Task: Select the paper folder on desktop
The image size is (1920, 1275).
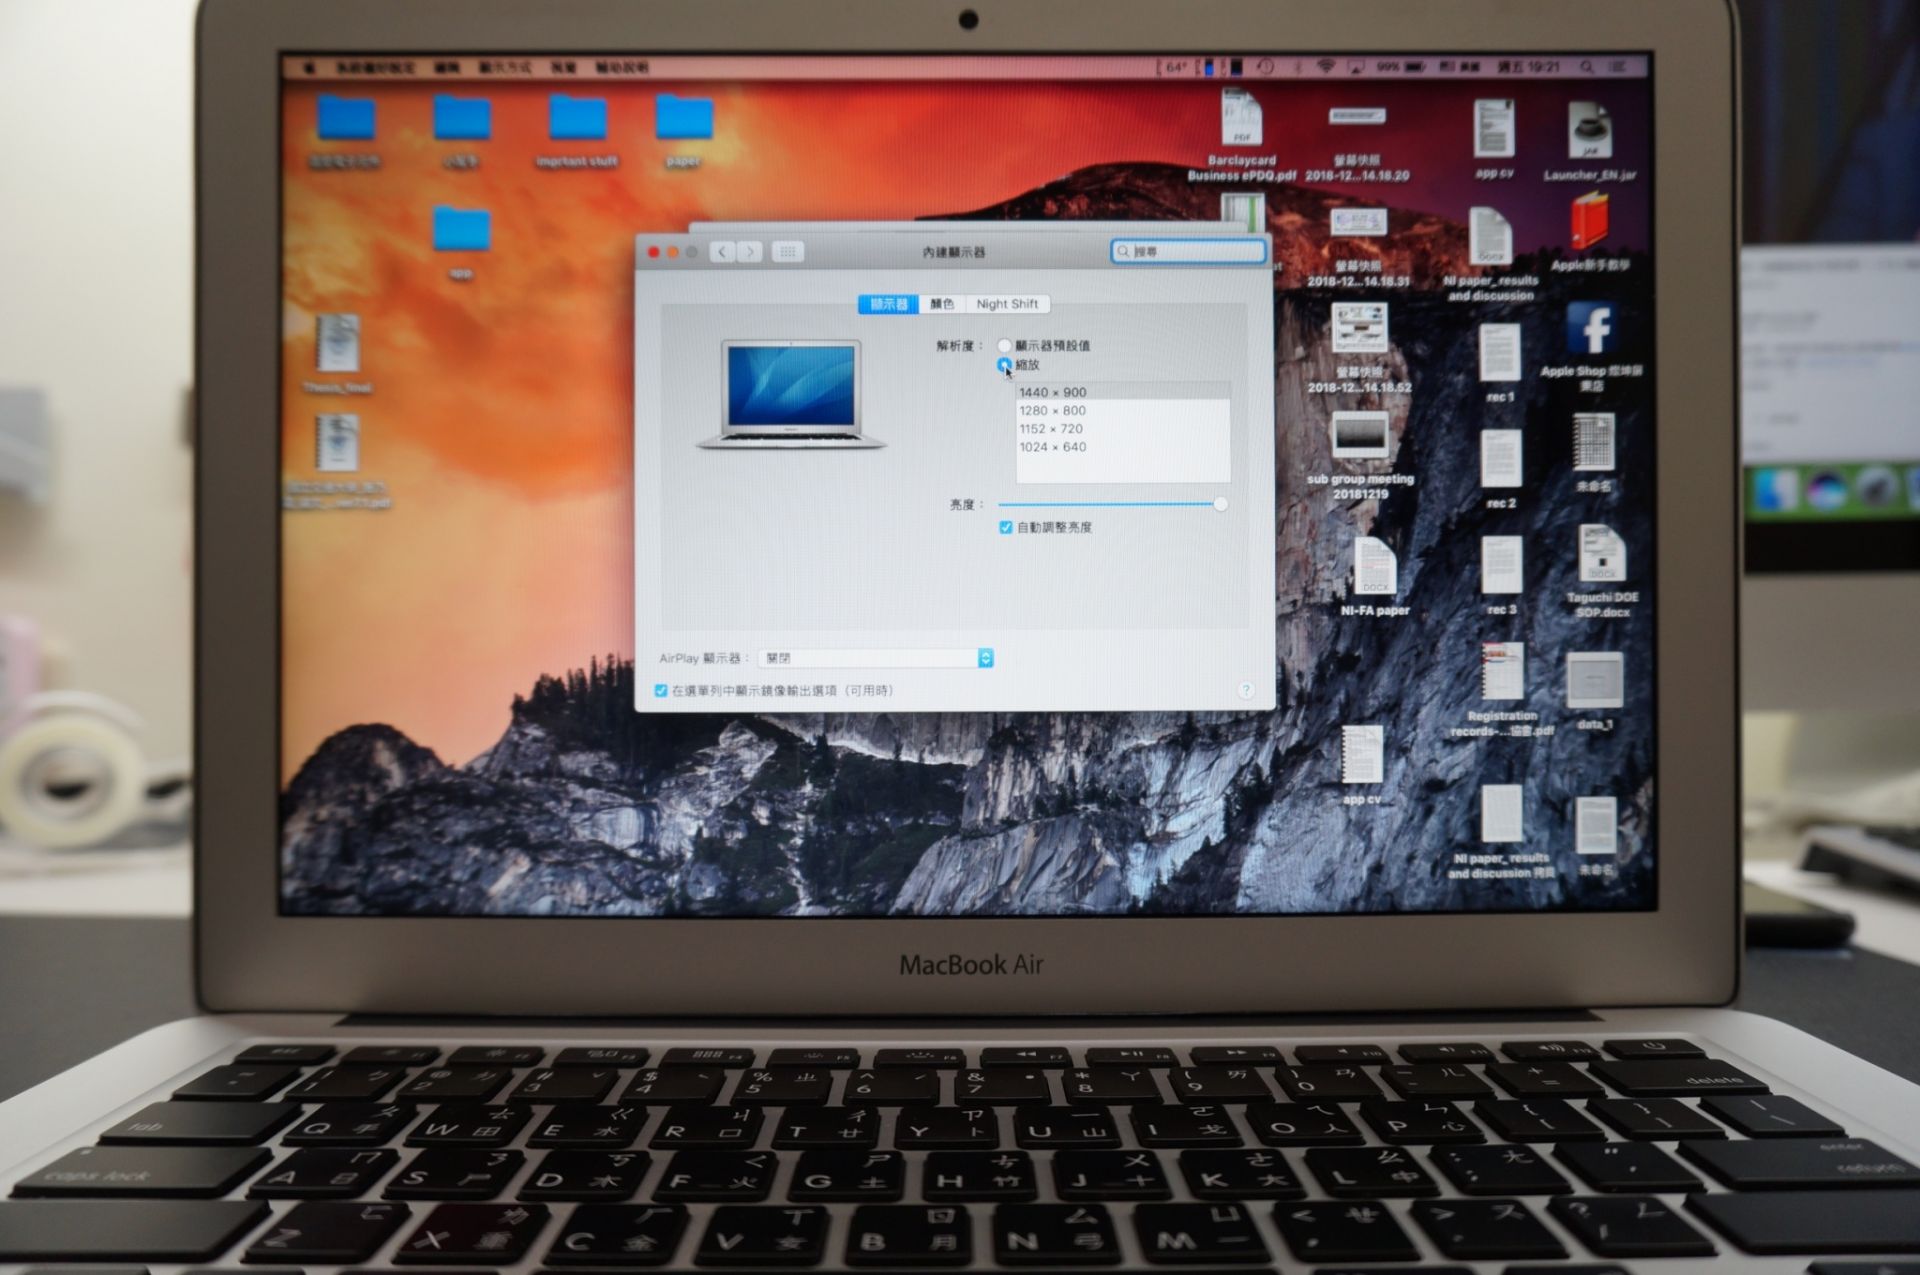Action: point(684,119)
